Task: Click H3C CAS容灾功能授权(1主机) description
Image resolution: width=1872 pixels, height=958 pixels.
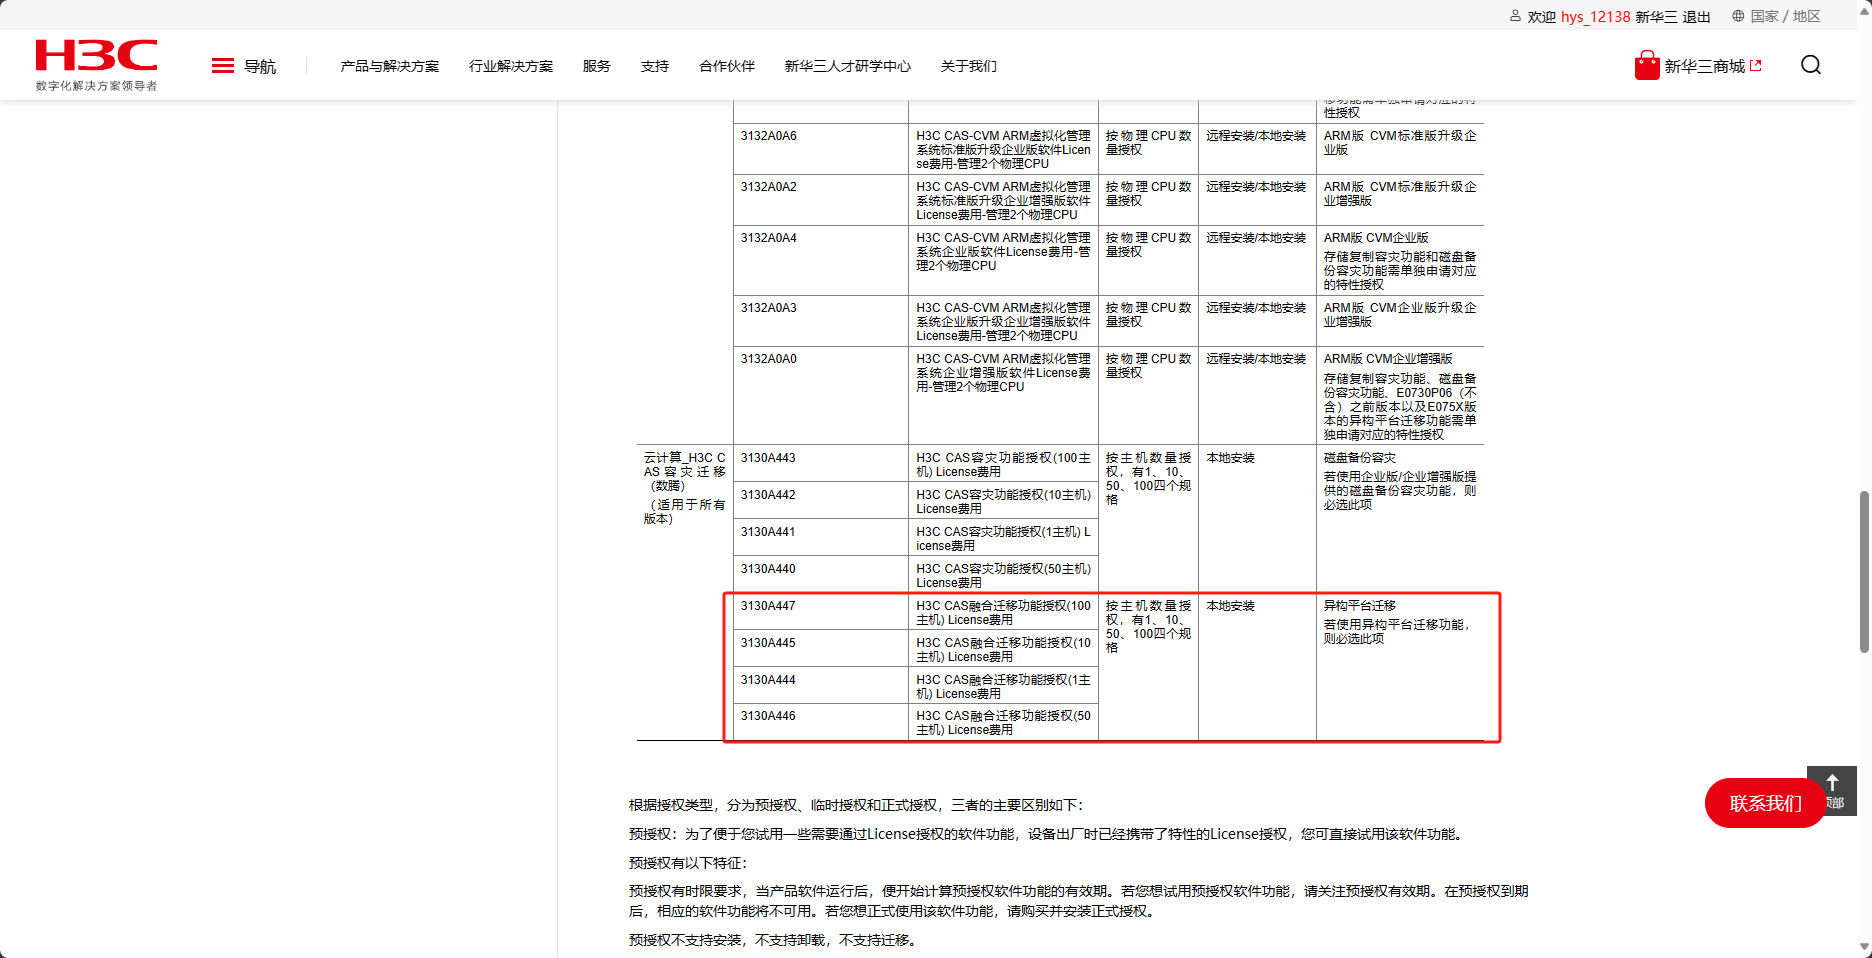Action: [x=1003, y=539]
